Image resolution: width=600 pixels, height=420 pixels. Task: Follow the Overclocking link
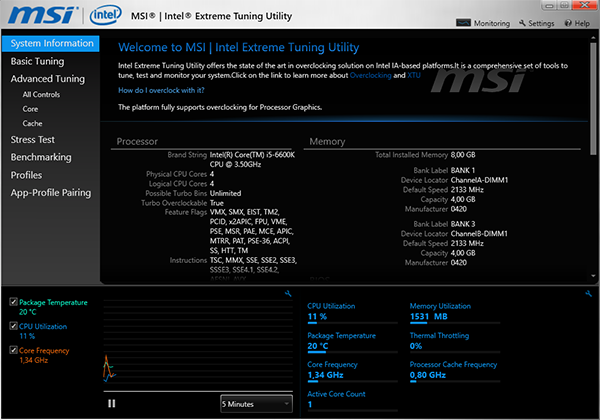(x=370, y=75)
